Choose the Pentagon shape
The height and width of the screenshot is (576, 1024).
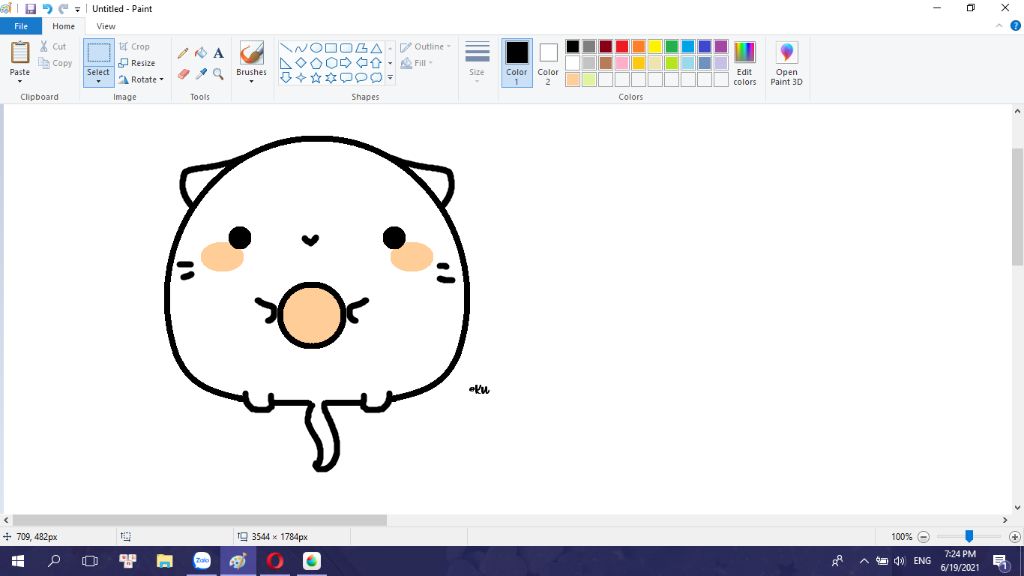(315, 63)
